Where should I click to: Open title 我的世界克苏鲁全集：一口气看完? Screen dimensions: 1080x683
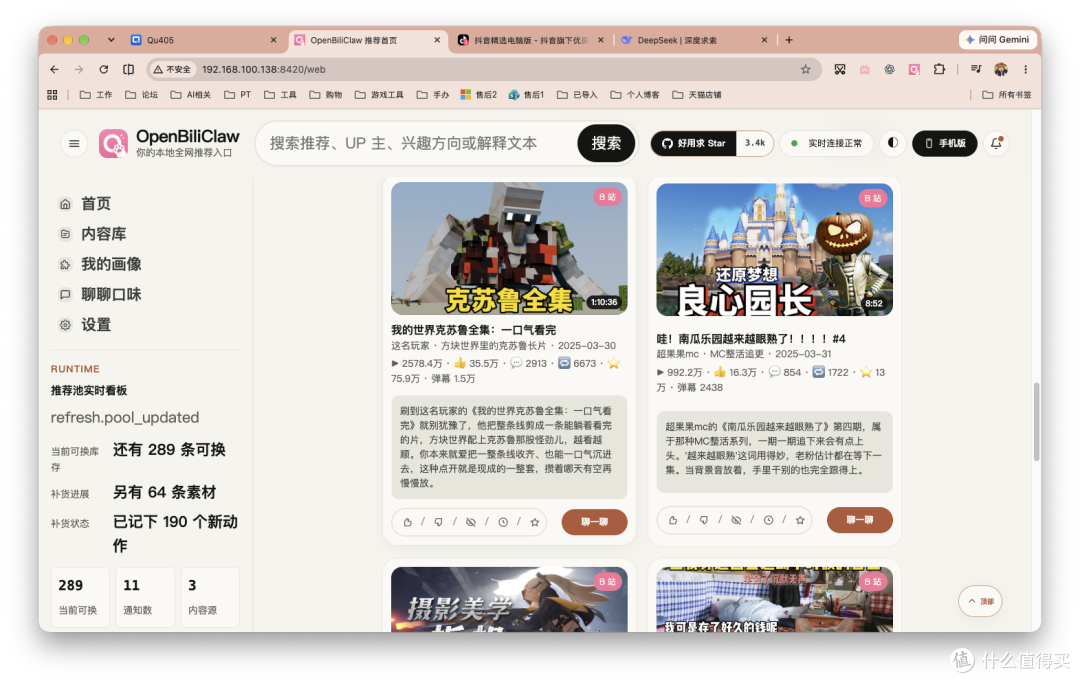[473, 330]
